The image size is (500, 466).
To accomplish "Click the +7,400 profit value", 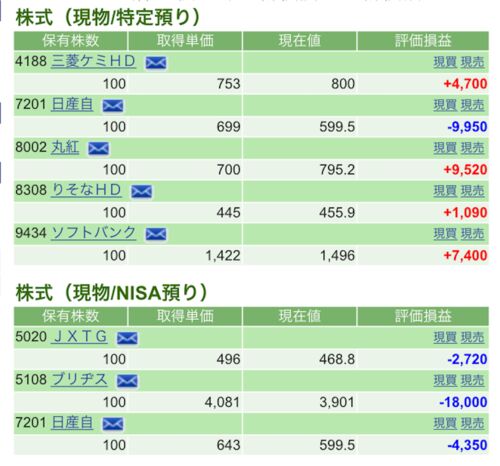I will 465,255.
